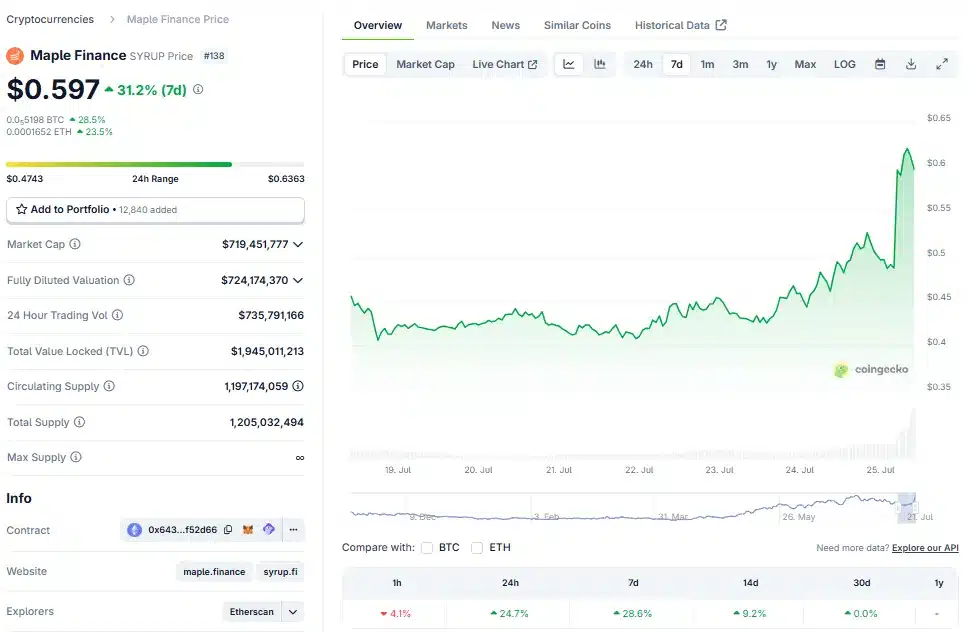Show Max Supply info icon
969x632 pixels.
pos(76,457)
